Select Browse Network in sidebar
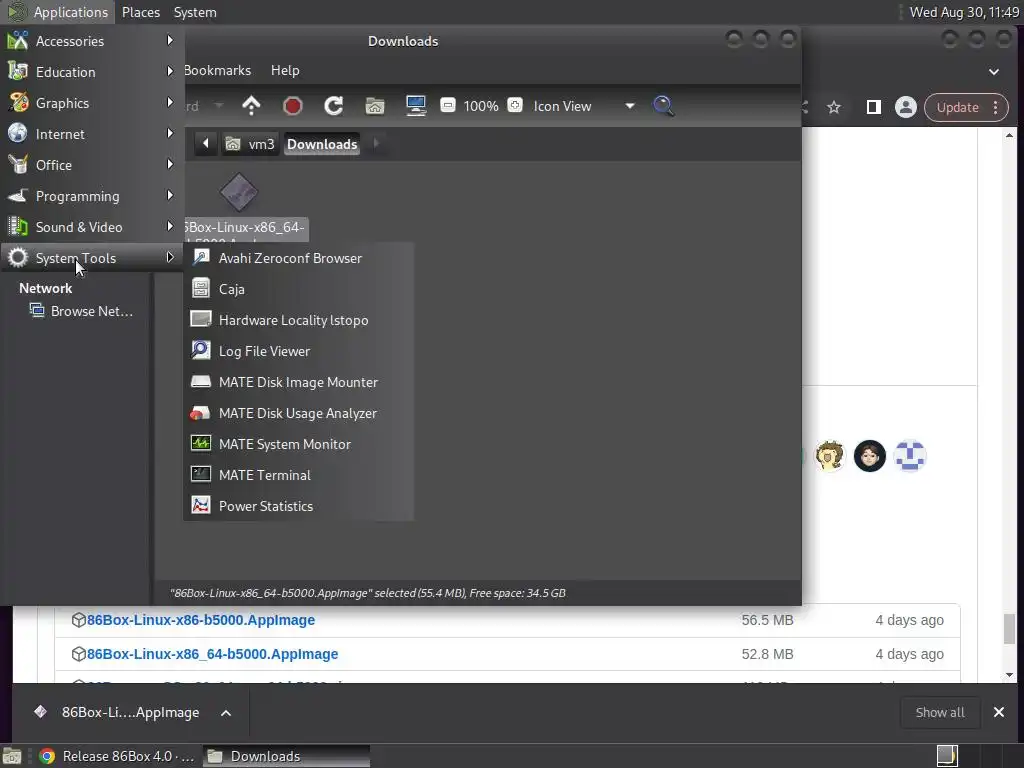Image resolution: width=1024 pixels, height=768 pixels. [x=81, y=312]
